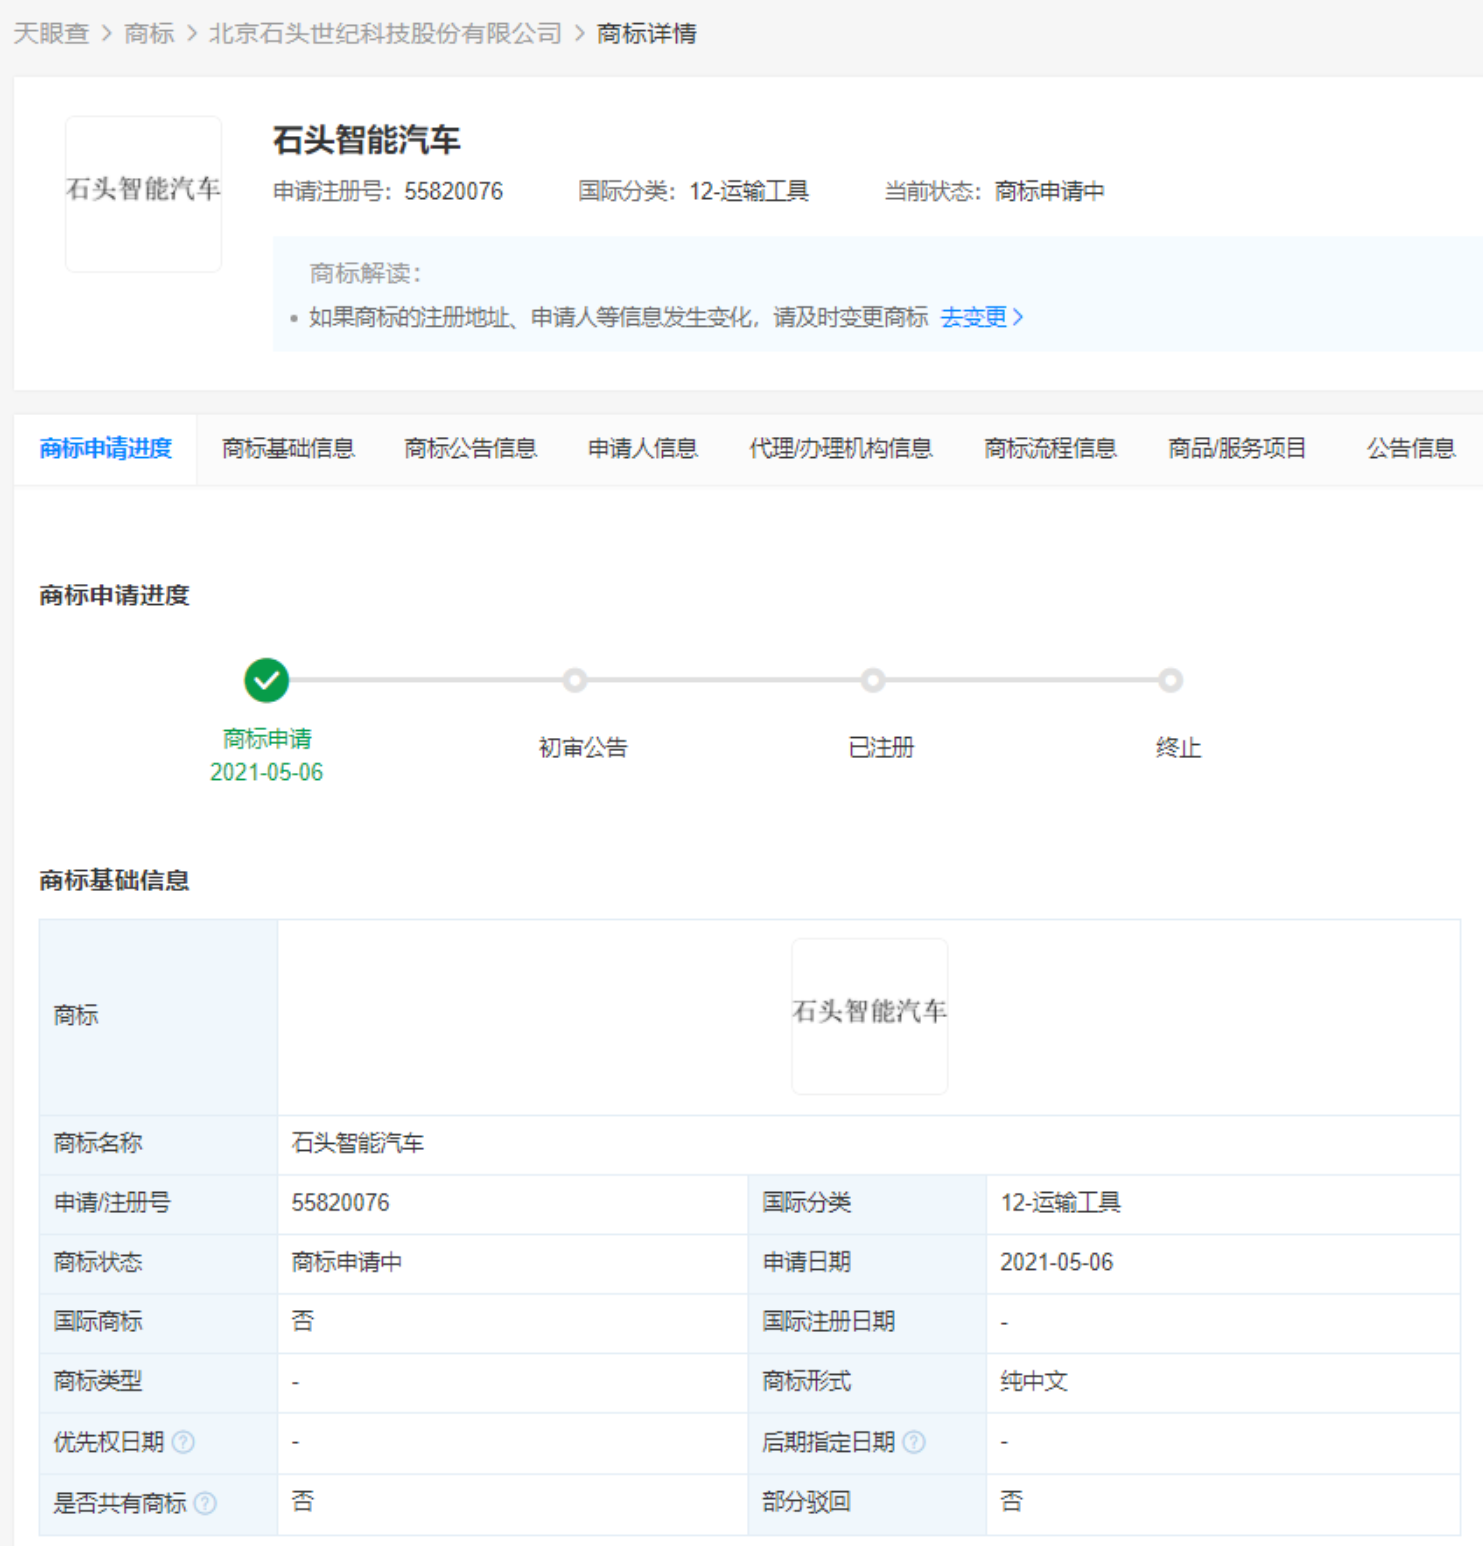This screenshot has height=1546, width=1483.
Task: Click header status 当前状态: 商标申请中
Action: (994, 191)
